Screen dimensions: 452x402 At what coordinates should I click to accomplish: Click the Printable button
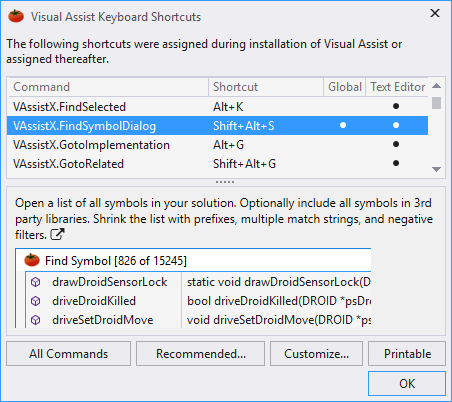[407, 354]
